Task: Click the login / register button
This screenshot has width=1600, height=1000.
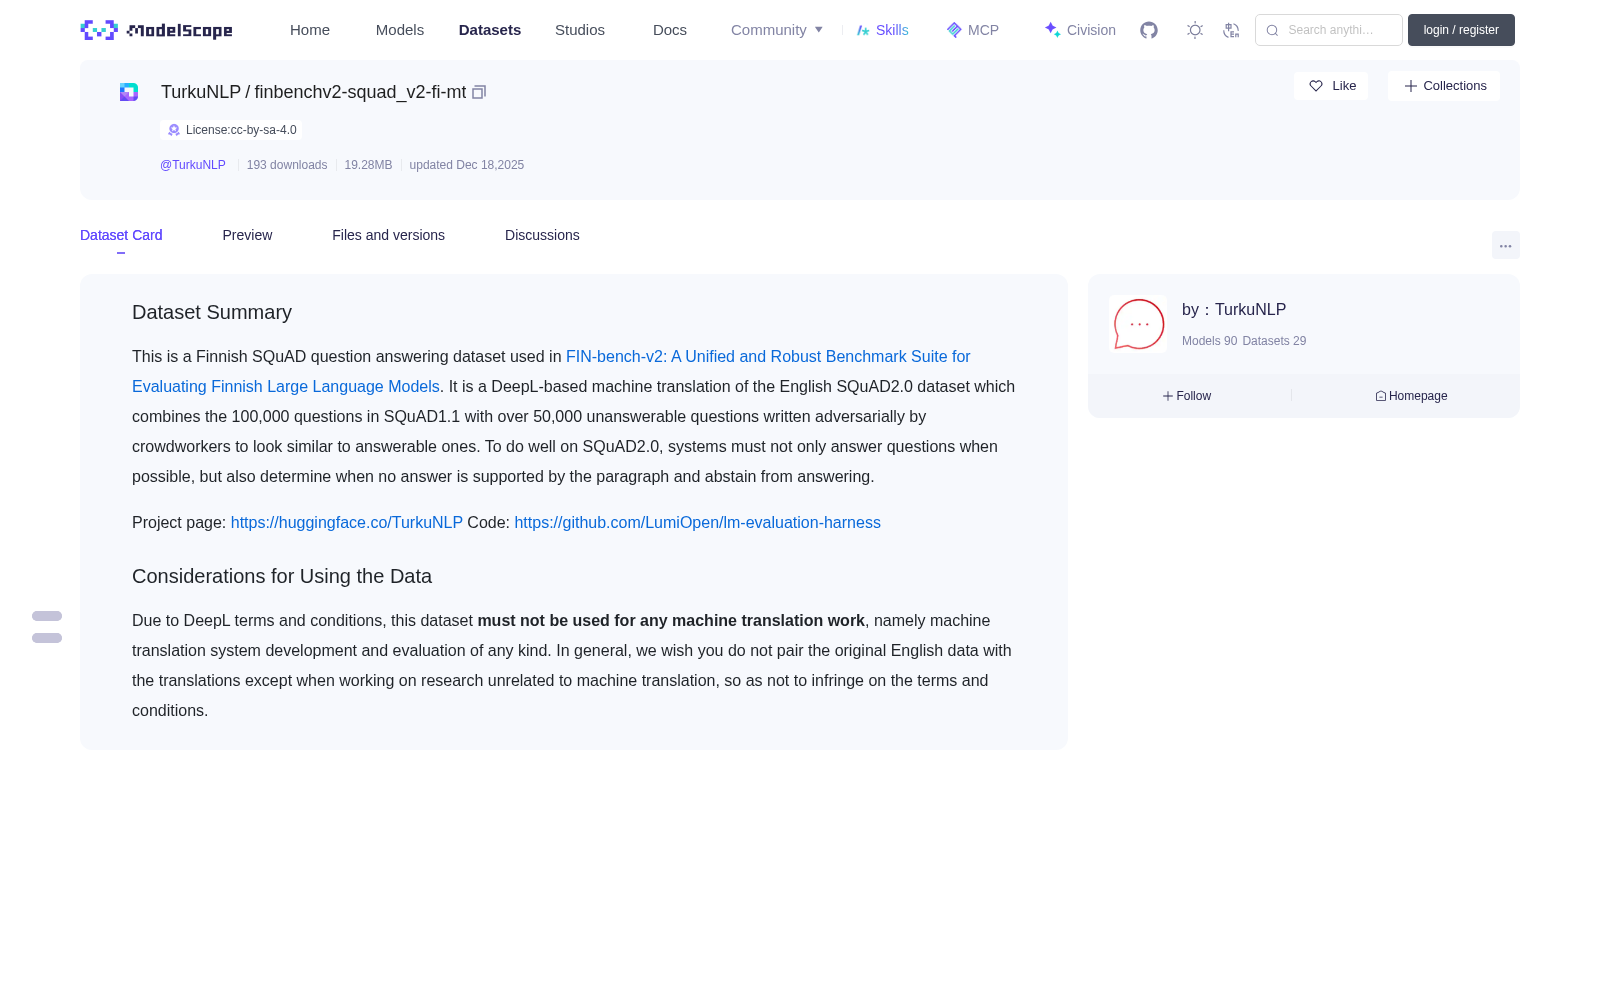Action: click(1461, 30)
